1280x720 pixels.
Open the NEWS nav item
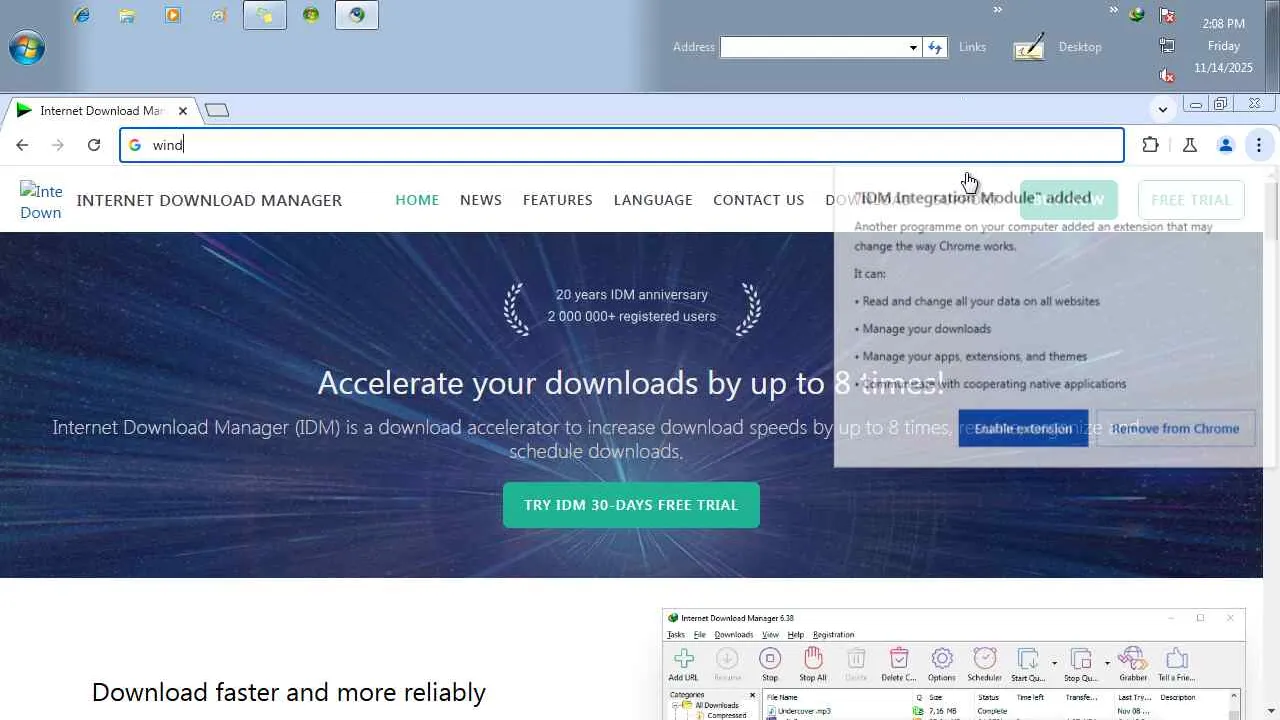coord(481,200)
